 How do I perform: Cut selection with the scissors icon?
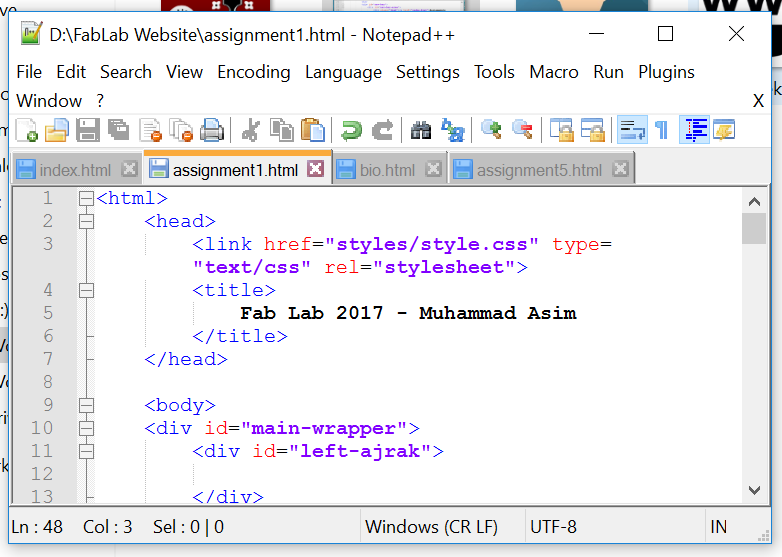(x=250, y=131)
